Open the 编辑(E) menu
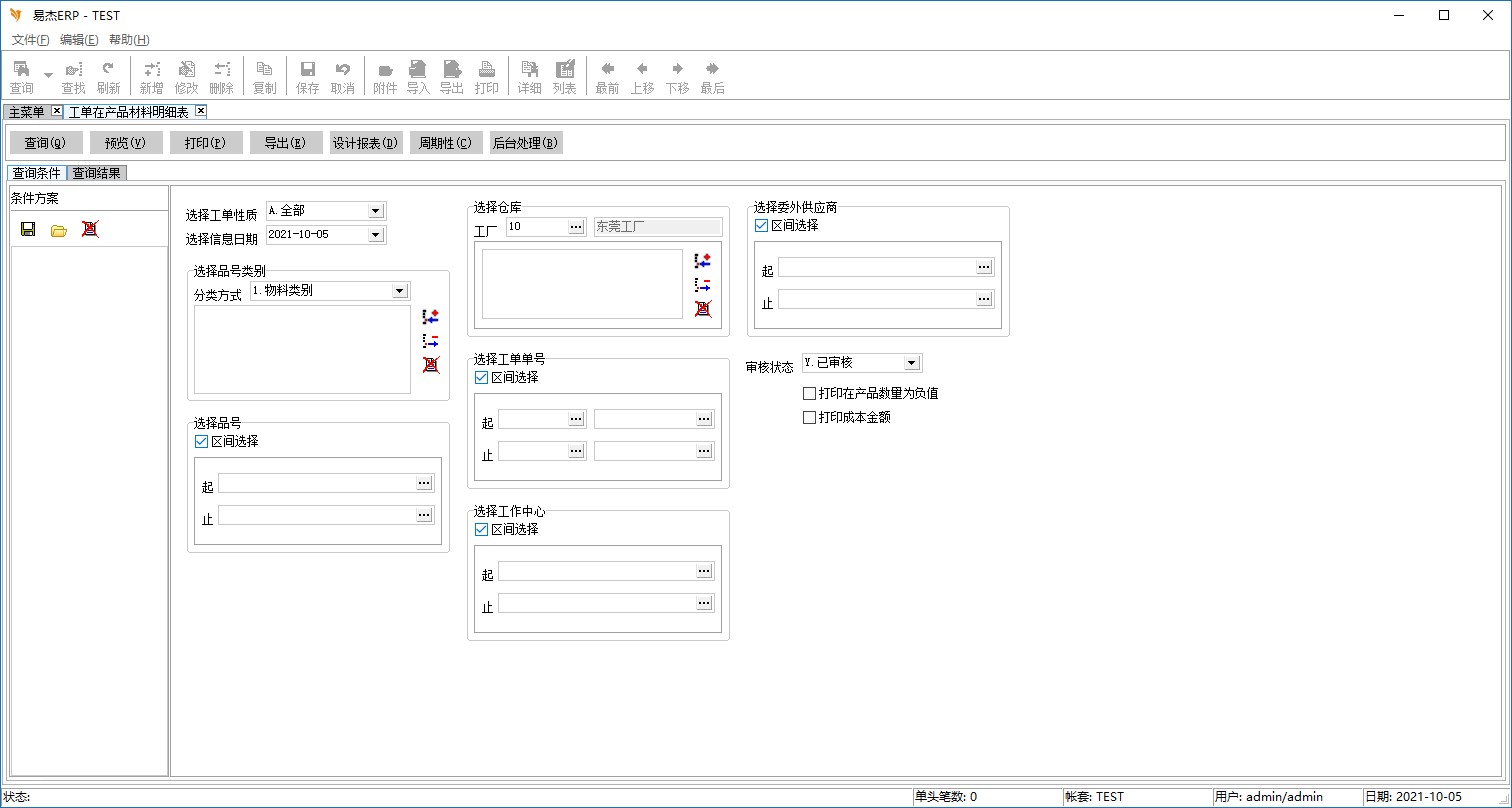This screenshot has width=1512, height=808. pos(79,40)
